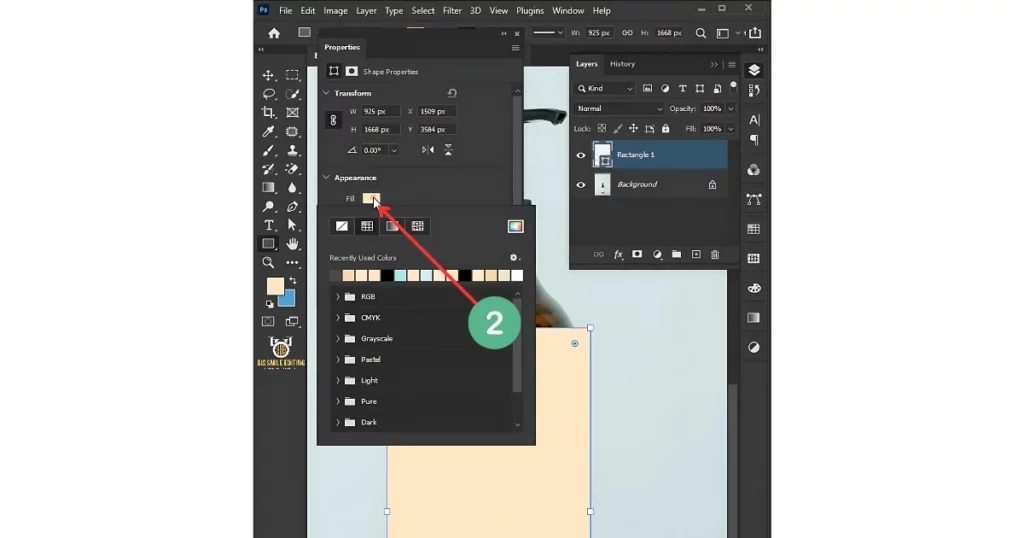The image size is (1024, 538).
Task: Filter layers by pixel layers
Action: point(647,89)
